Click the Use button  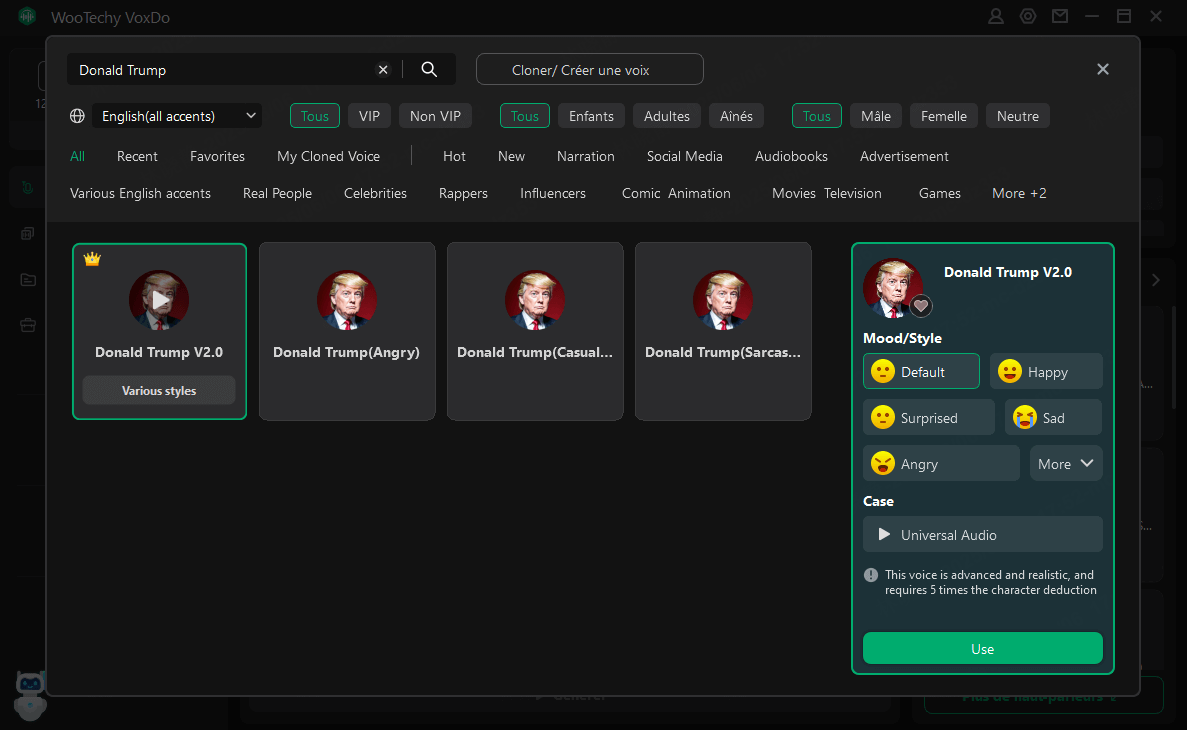pos(983,648)
